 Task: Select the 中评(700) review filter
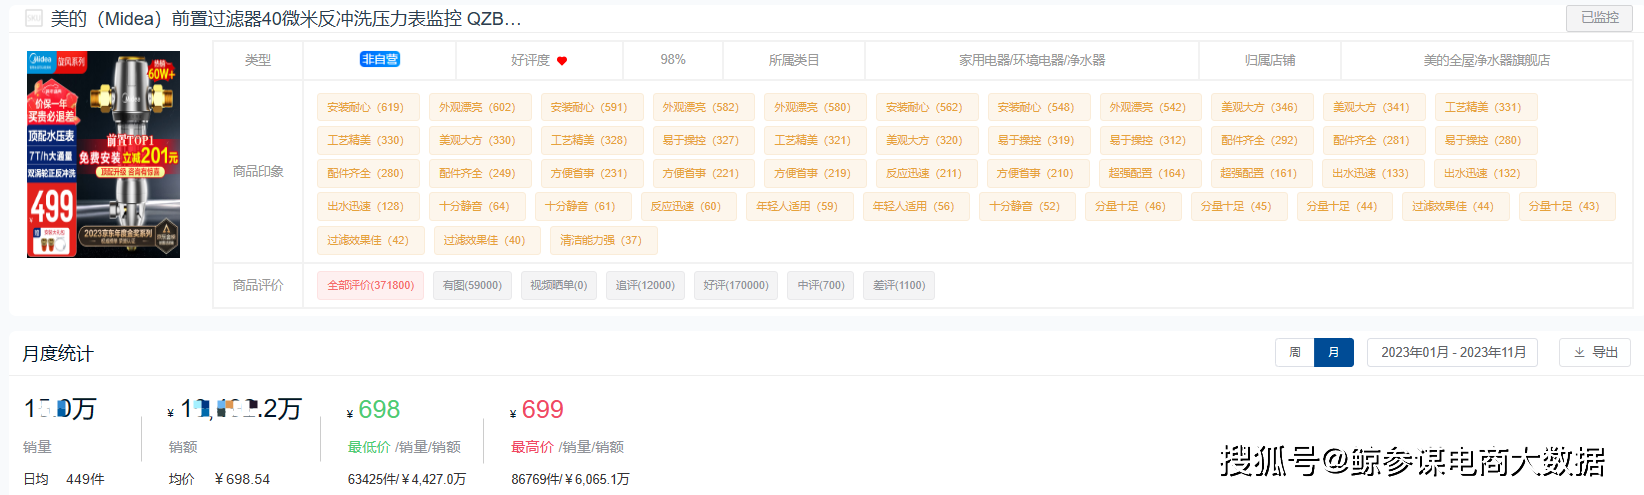[x=821, y=285]
